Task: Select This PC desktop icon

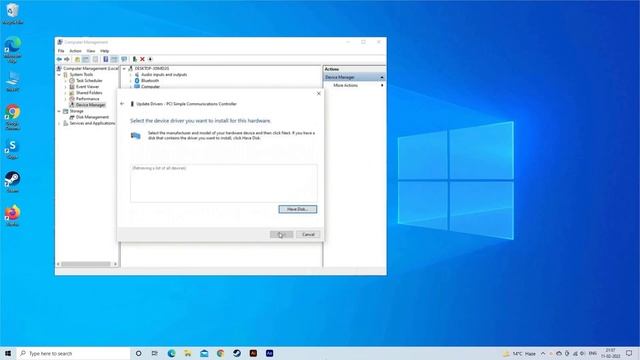Action: click(x=12, y=81)
